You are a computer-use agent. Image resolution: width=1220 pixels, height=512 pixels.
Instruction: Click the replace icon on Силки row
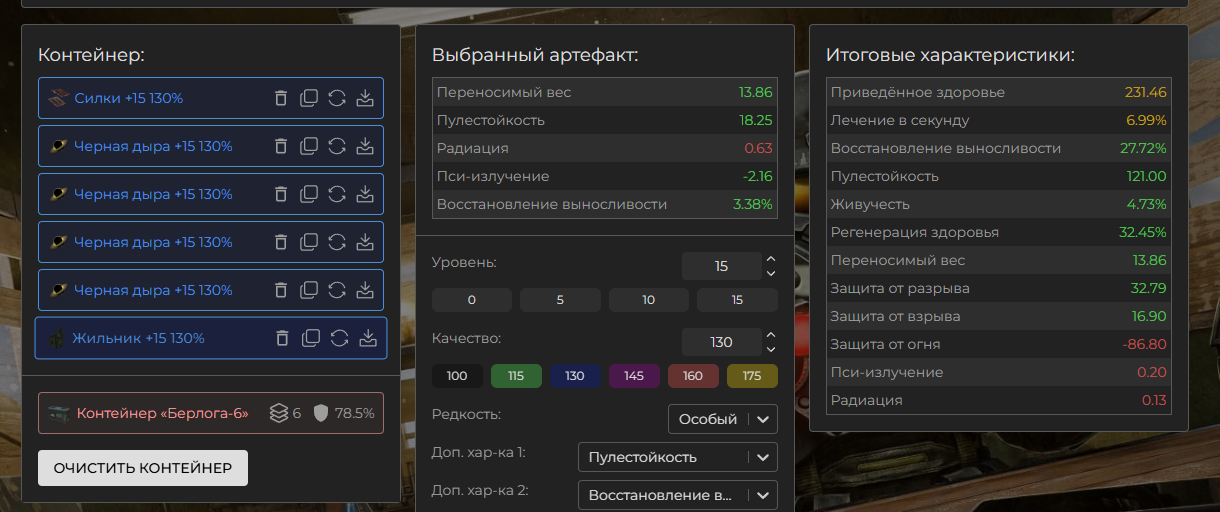[x=337, y=98]
